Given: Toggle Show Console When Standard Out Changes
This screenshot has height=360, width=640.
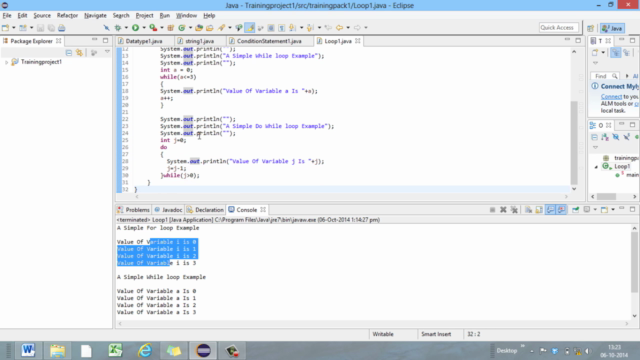Looking at the screenshot, I should point(551,210).
